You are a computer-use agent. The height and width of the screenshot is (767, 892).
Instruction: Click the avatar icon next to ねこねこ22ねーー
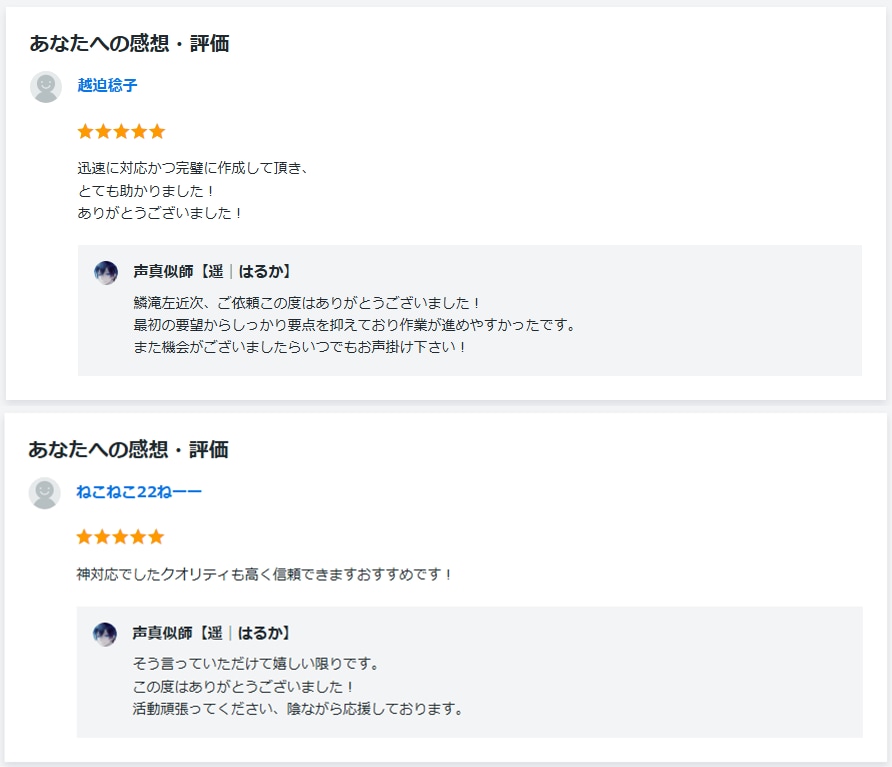44,493
